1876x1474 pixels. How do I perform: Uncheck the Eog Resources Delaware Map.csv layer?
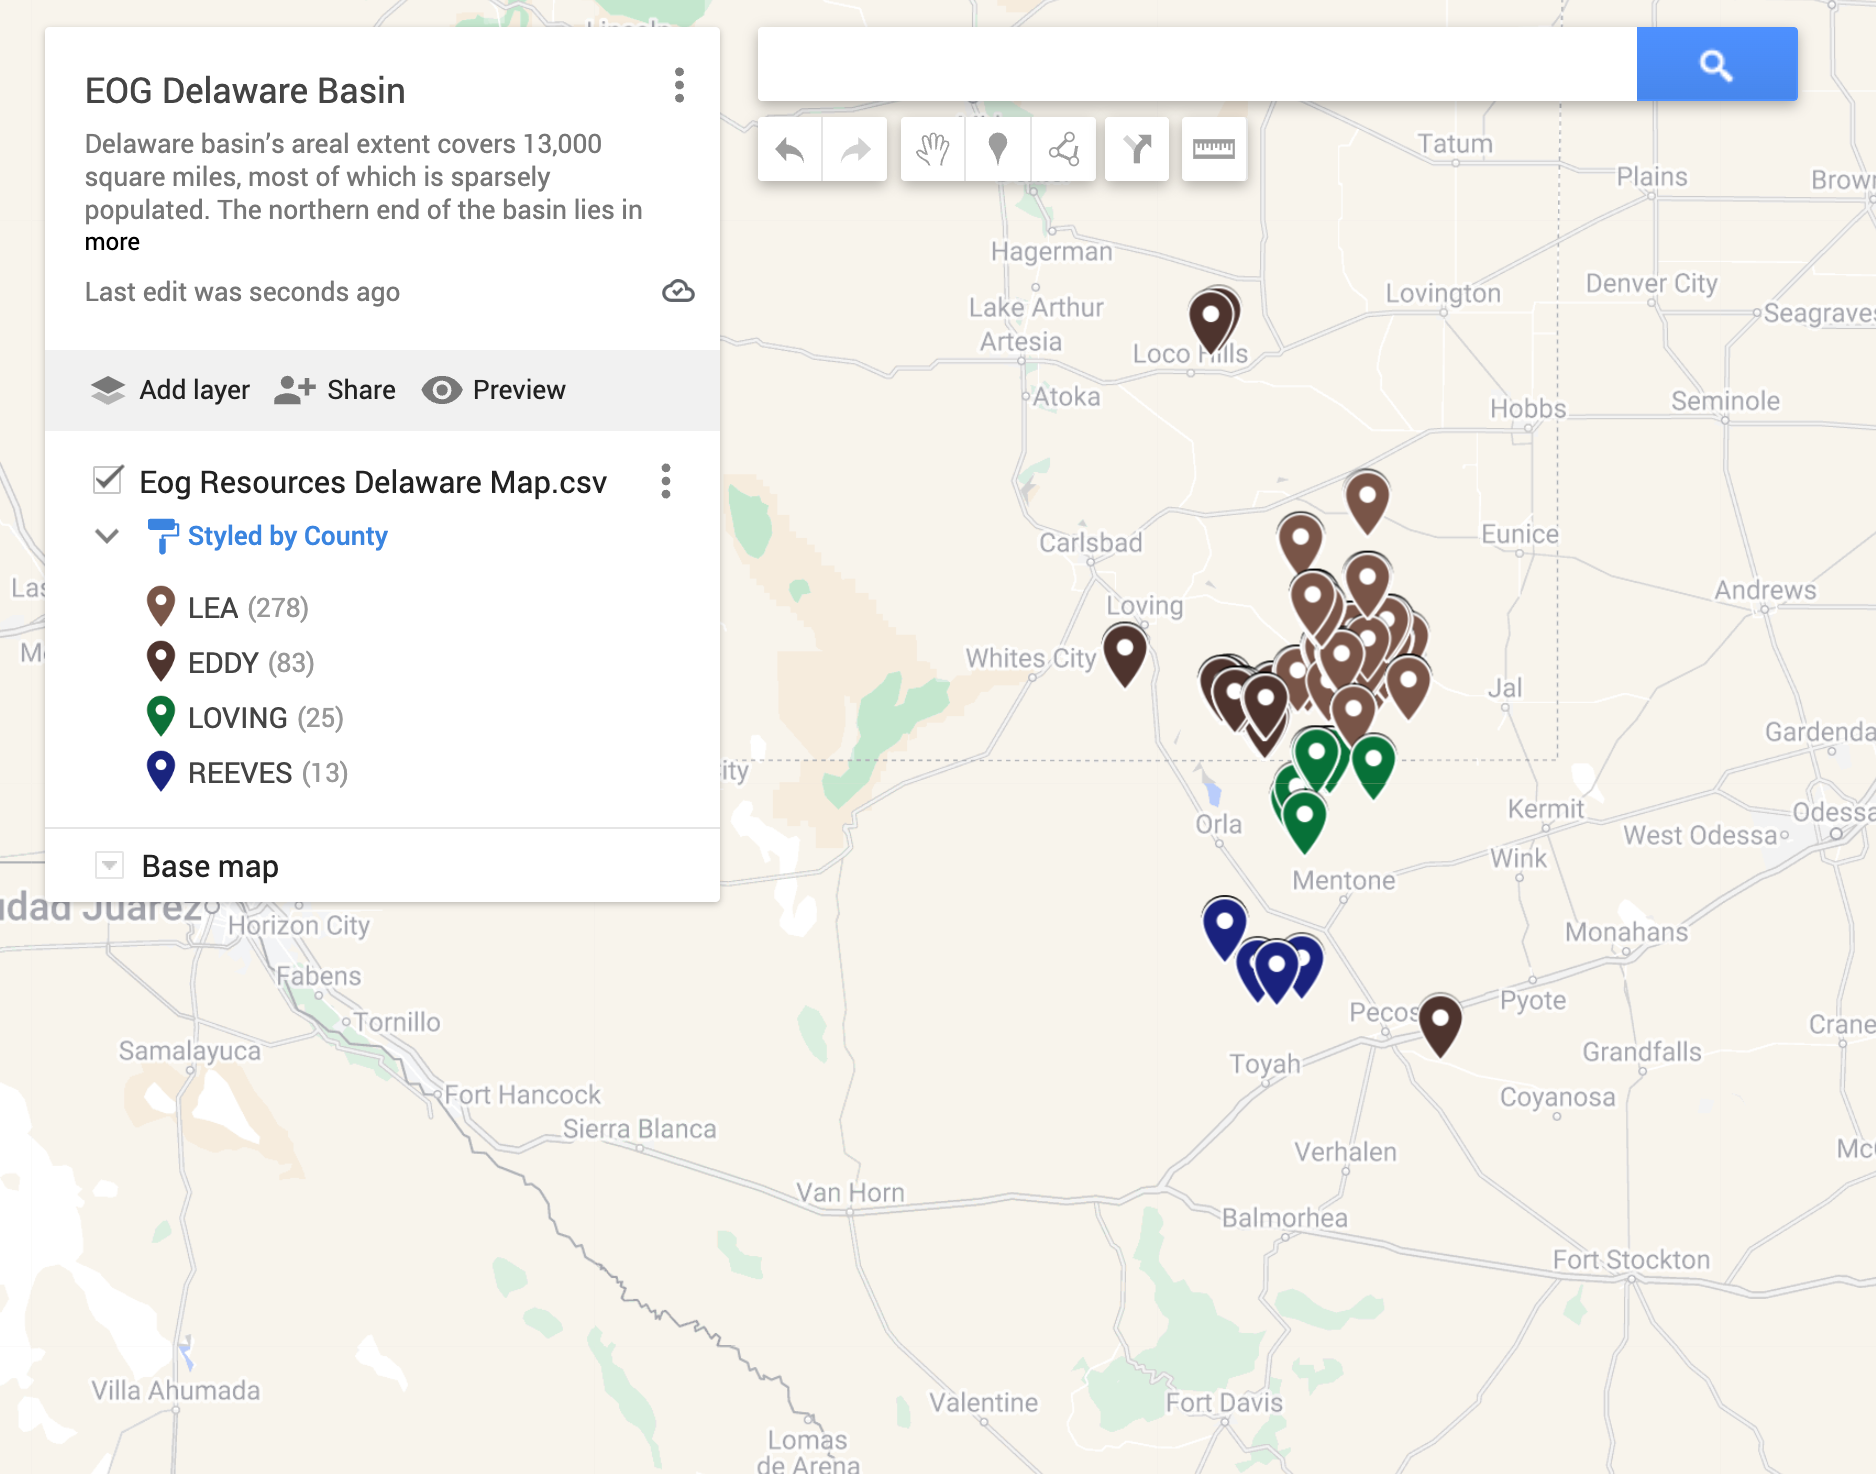108,481
